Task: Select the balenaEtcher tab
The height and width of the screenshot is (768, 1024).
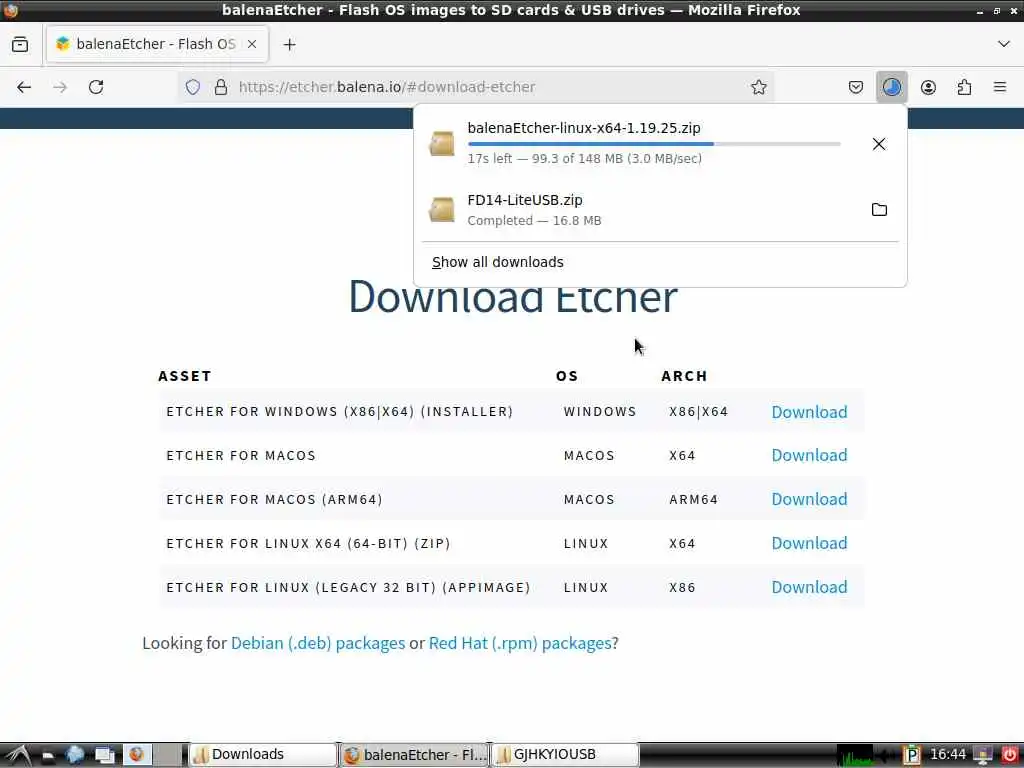Action: tap(157, 44)
